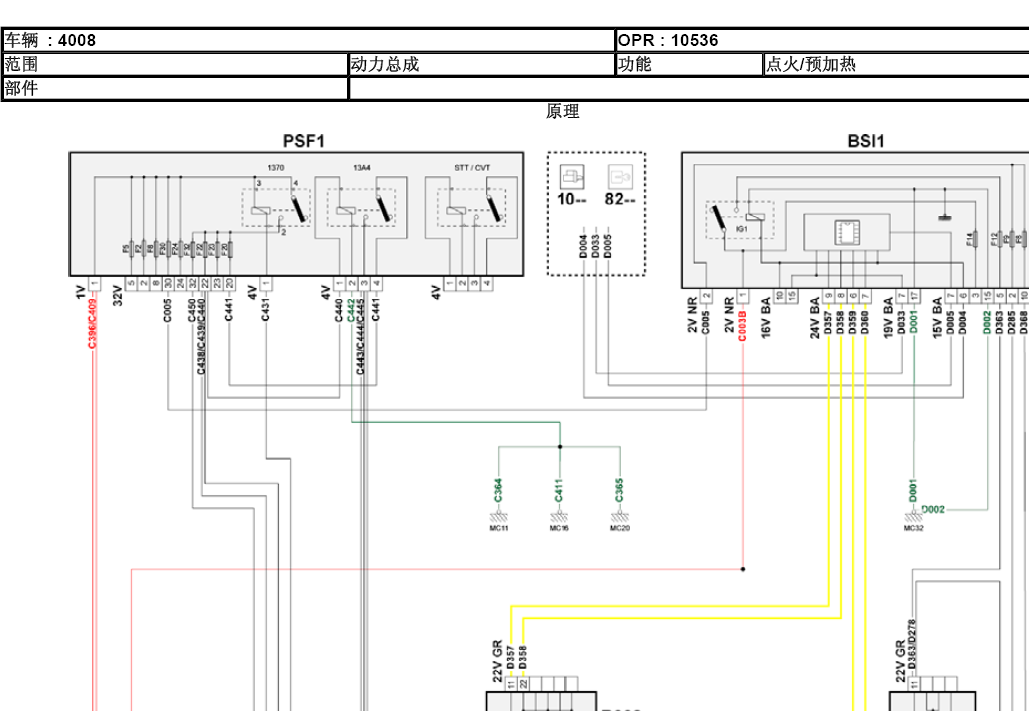
Task: Select the green C411 wire label
Action: pyautogui.click(x=559, y=490)
